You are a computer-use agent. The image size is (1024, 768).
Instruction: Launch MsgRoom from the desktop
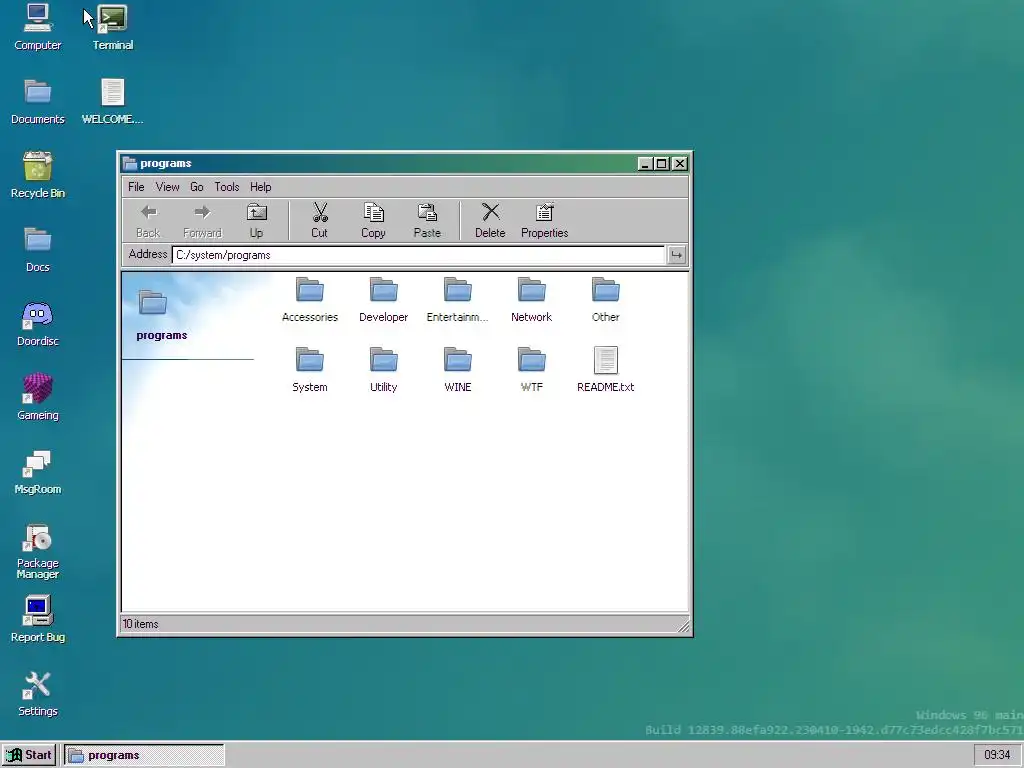point(37,471)
